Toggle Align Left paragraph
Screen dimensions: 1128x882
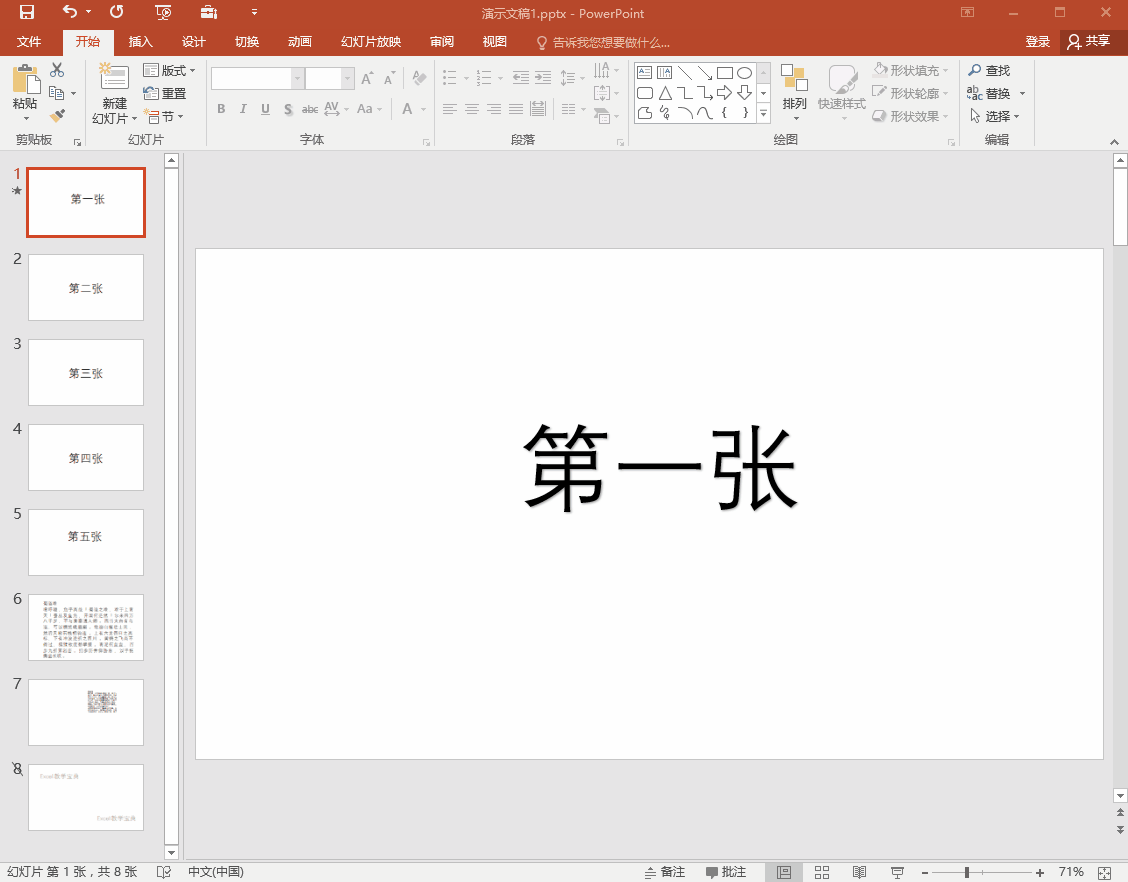tap(450, 109)
